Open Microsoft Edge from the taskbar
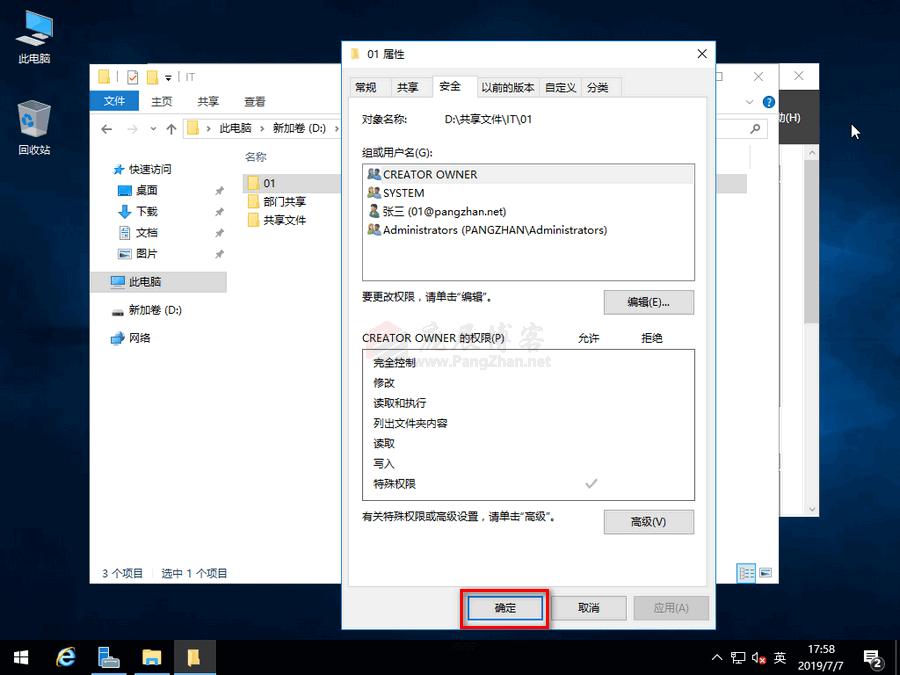 [65, 657]
